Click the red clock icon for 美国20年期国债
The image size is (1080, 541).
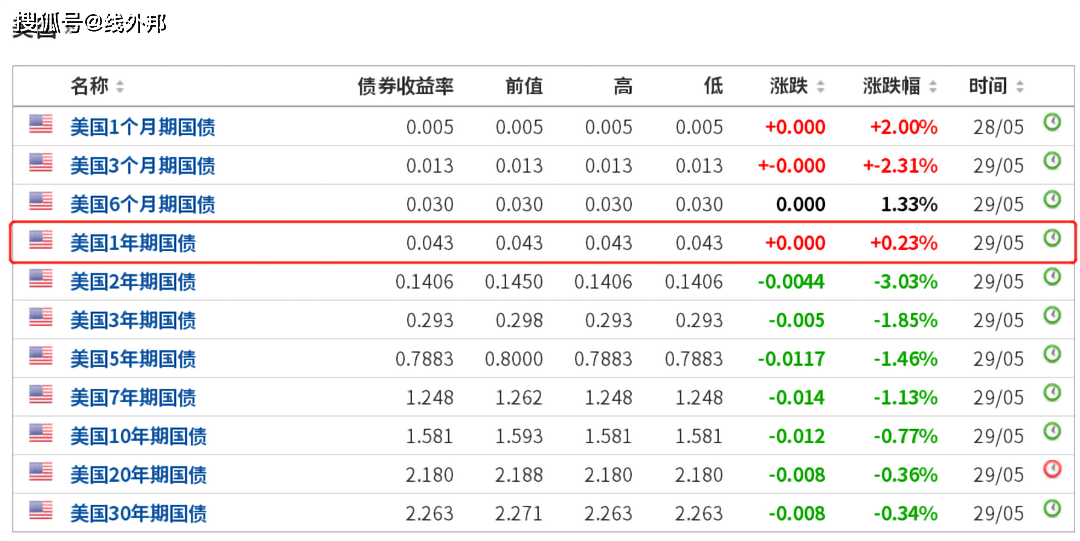pos(1052,469)
